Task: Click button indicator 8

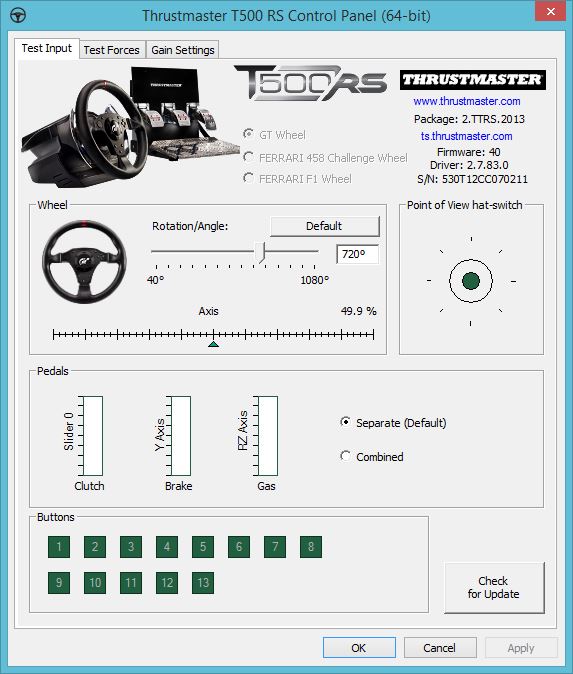Action: click(x=311, y=547)
